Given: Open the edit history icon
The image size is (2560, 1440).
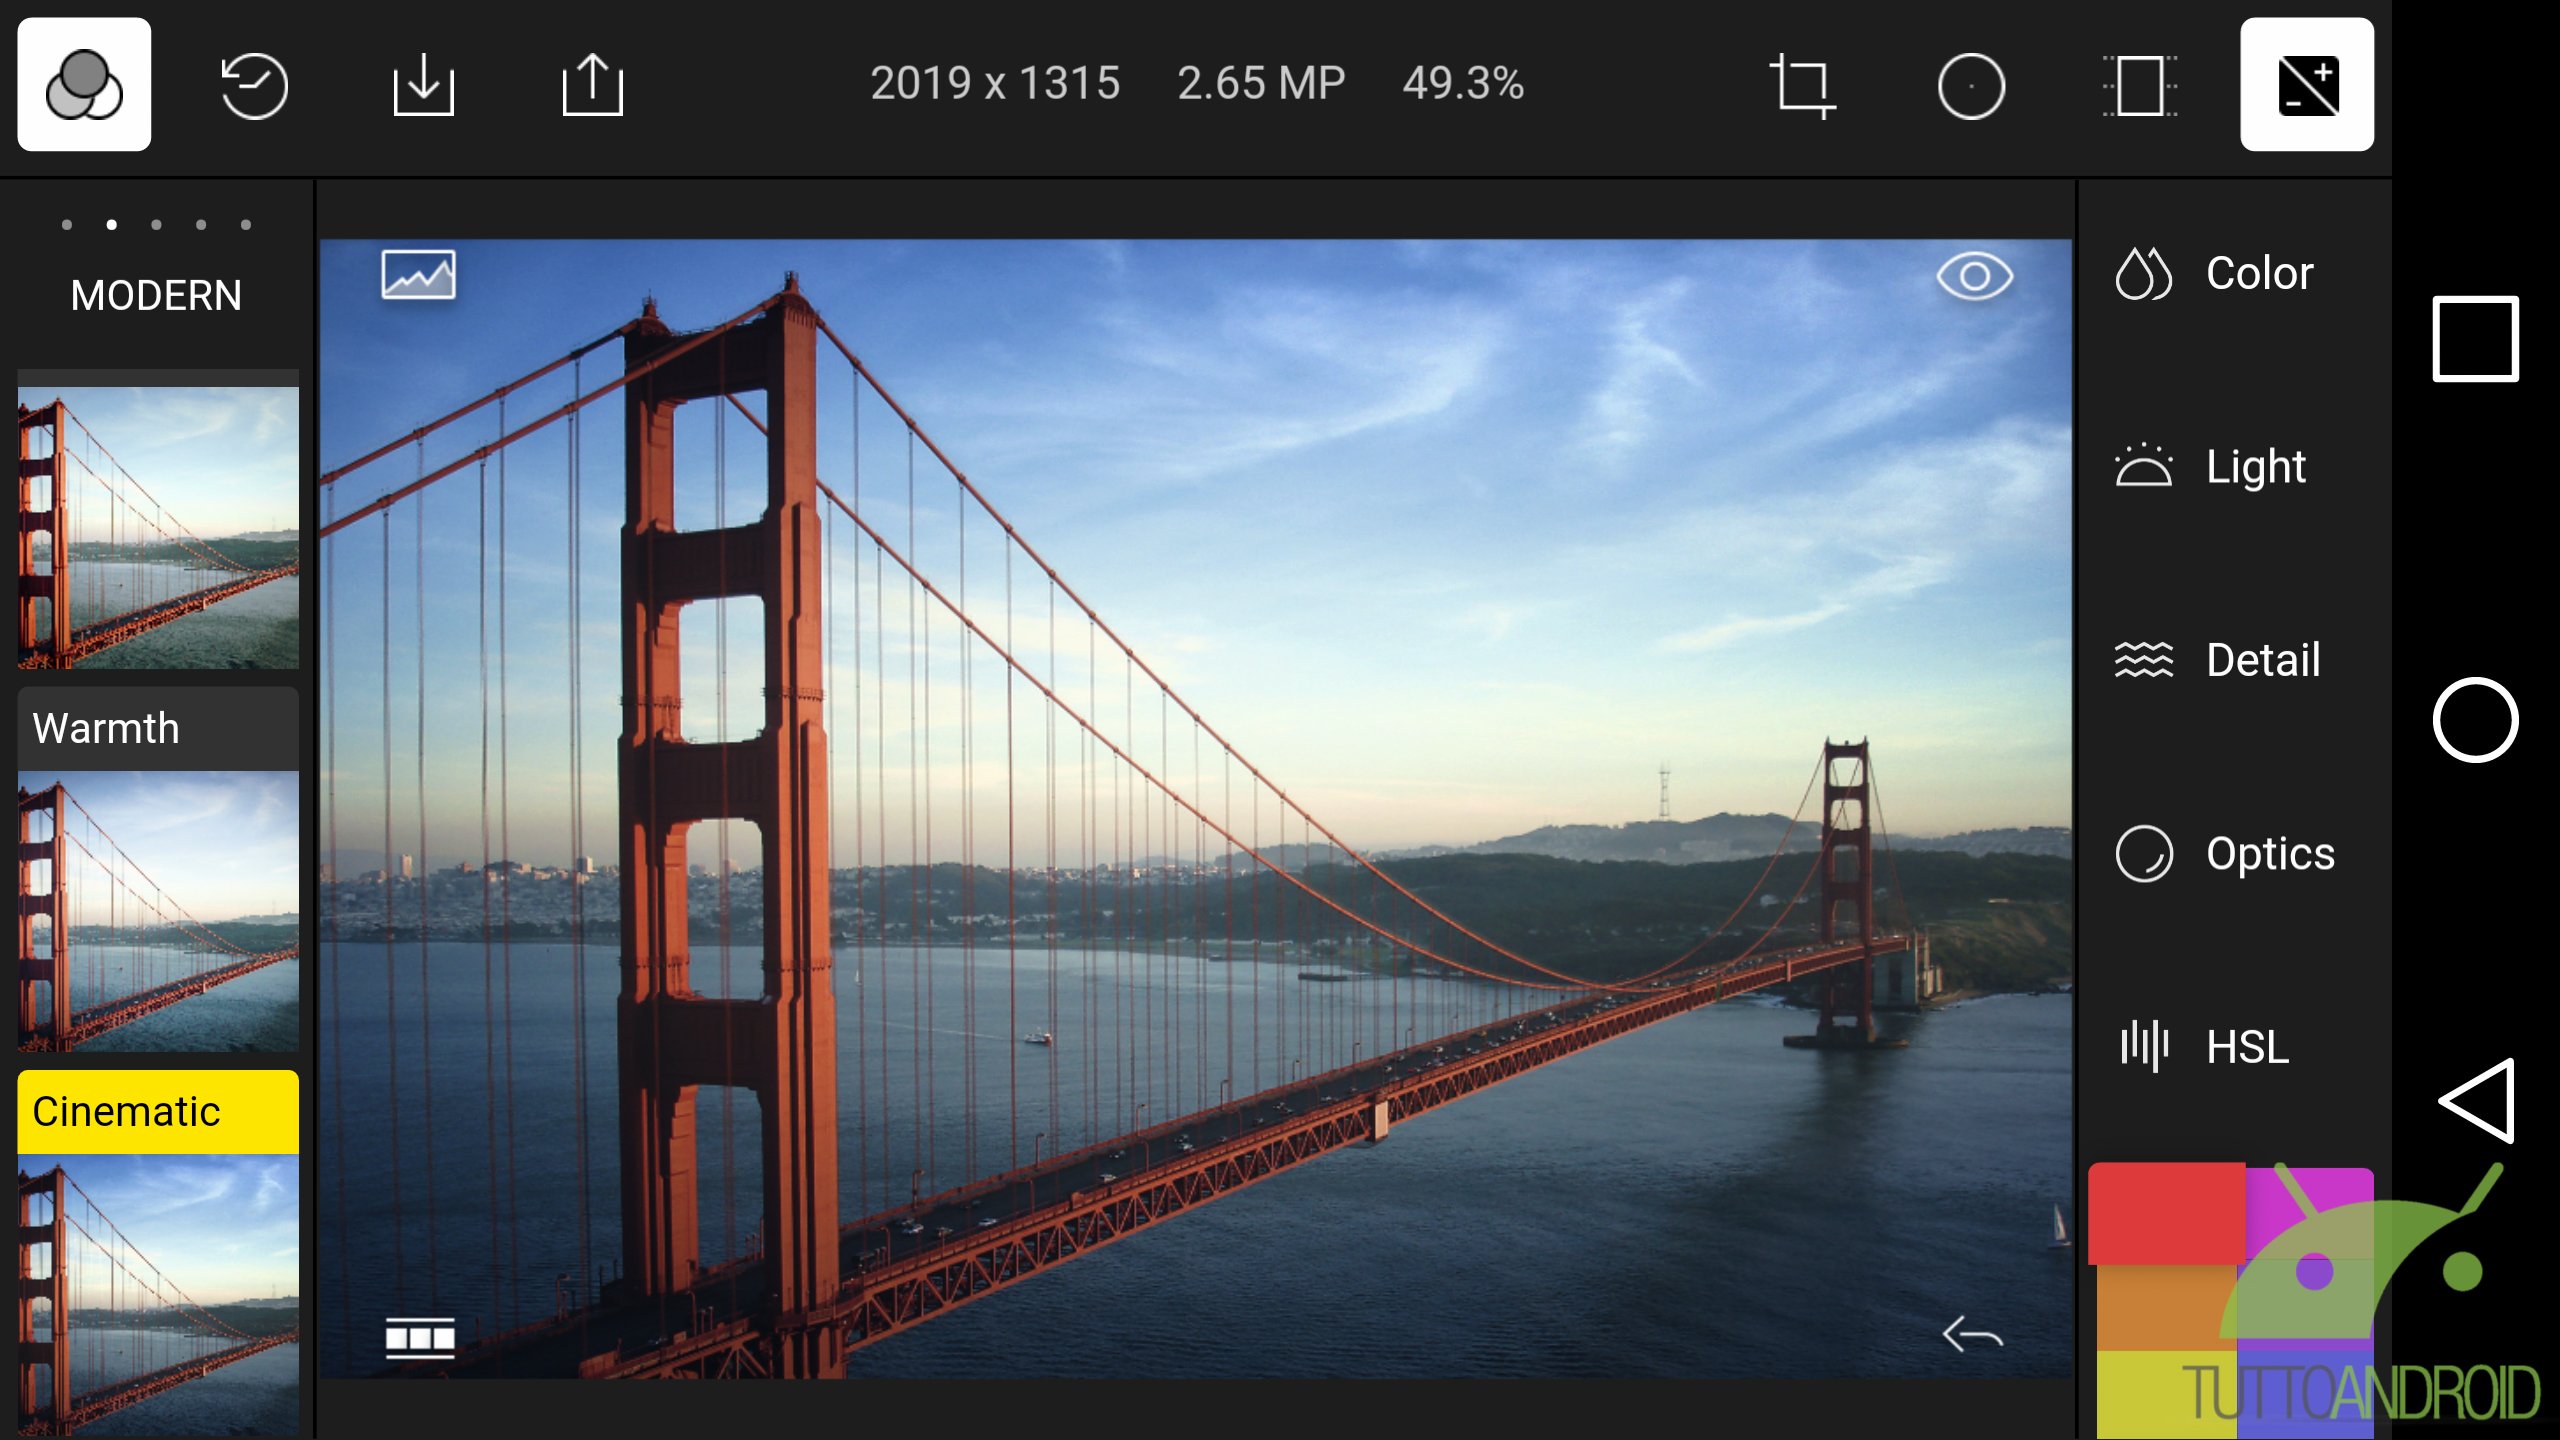Looking at the screenshot, I should pyautogui.click(x=254, y=85).
